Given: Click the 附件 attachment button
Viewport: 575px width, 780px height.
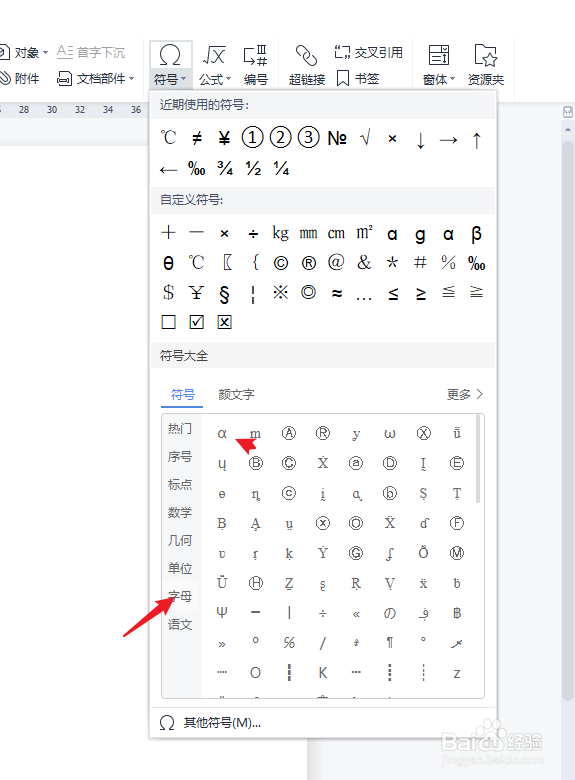Looking at the screenshot, I should click(19, 78).
